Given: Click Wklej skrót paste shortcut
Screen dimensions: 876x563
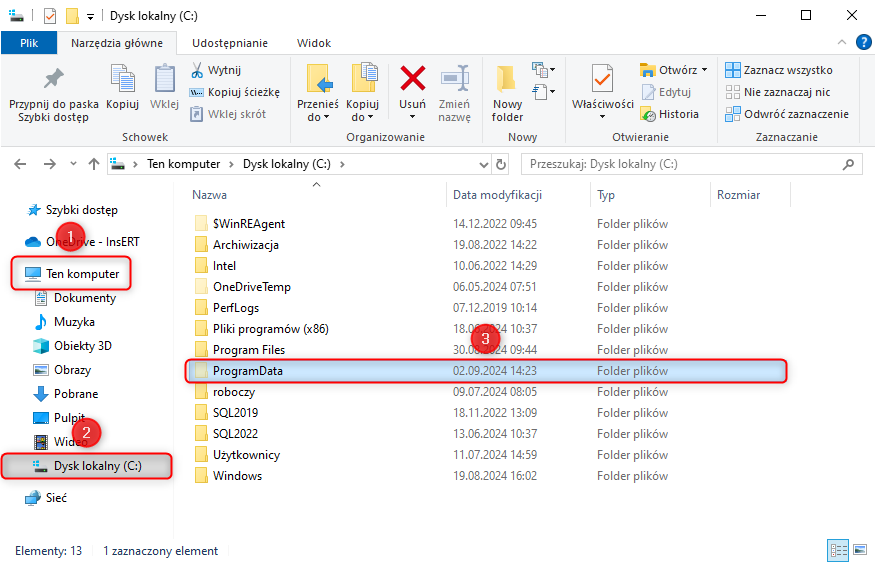Looking at the screenshot, I should pyautogui.click(x=228, y=114).
